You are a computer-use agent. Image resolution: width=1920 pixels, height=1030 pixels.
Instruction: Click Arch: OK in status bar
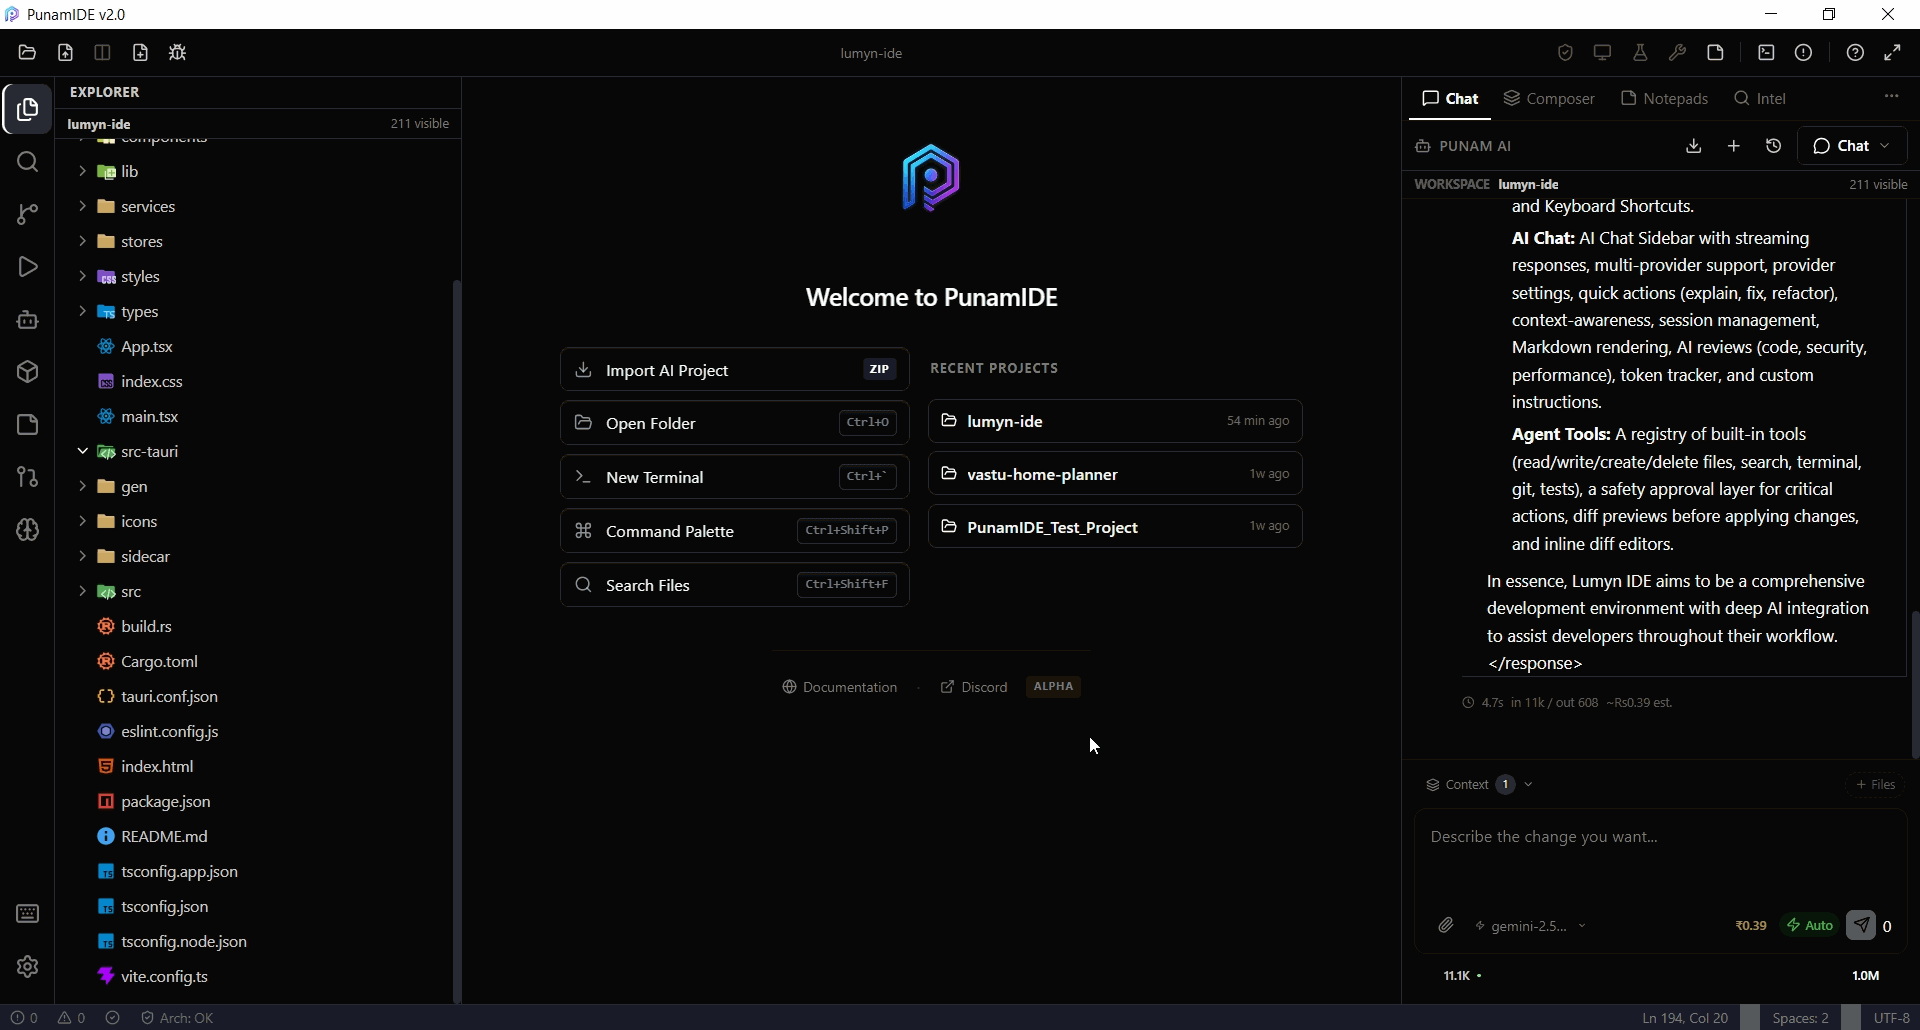pos(177,1018)
